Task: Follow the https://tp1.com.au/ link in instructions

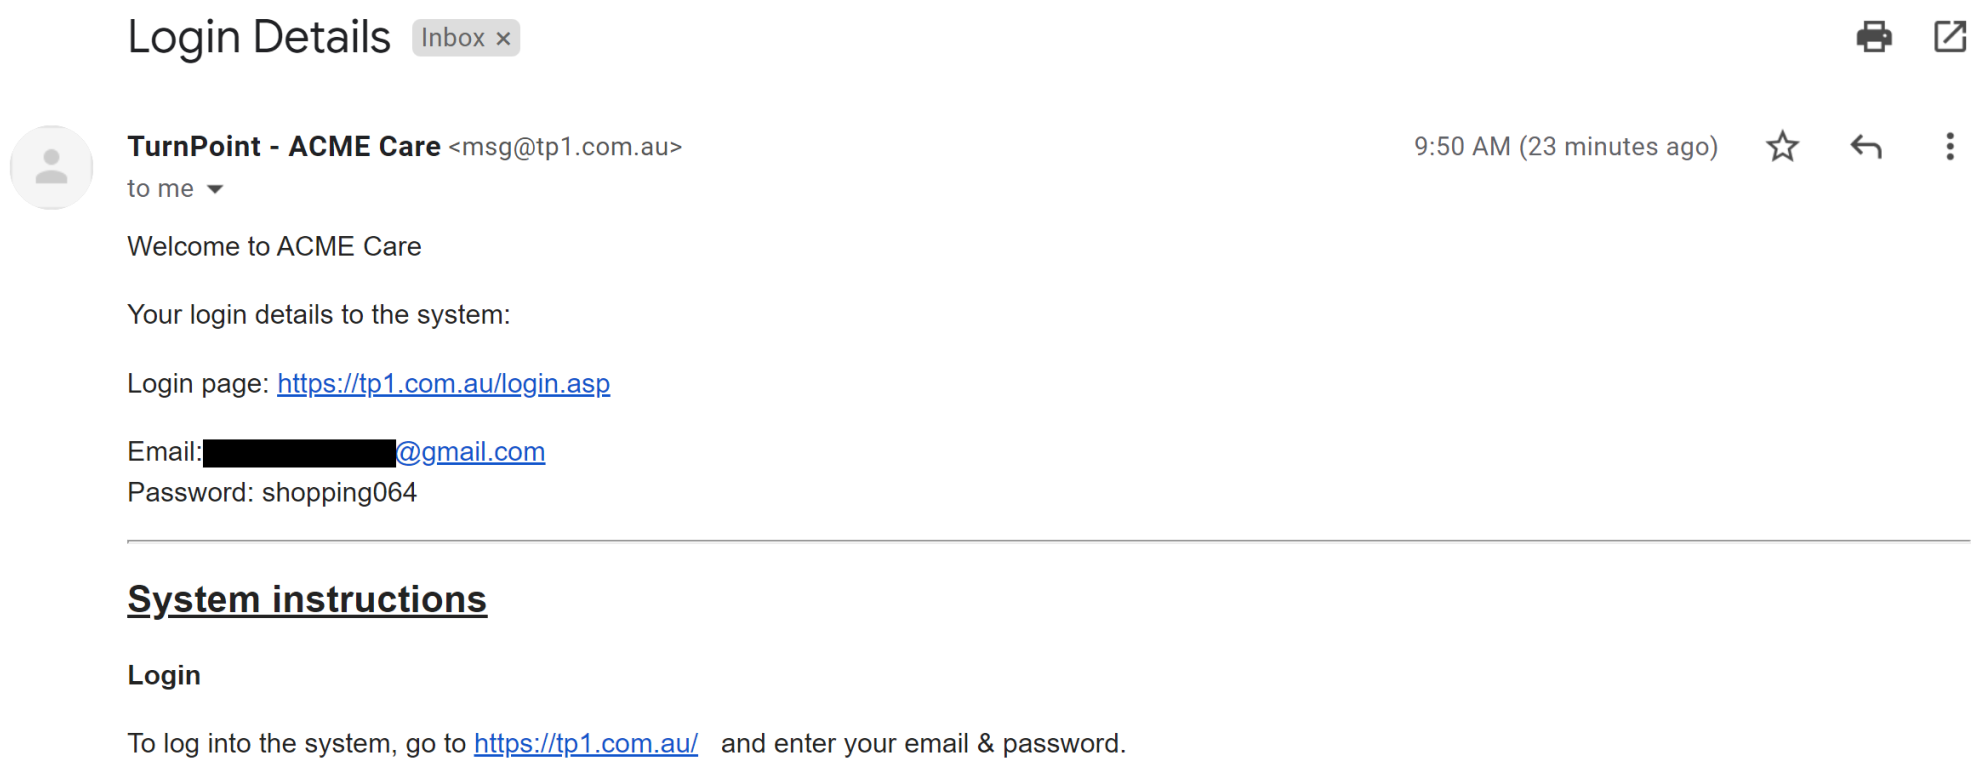Action: 585,744
